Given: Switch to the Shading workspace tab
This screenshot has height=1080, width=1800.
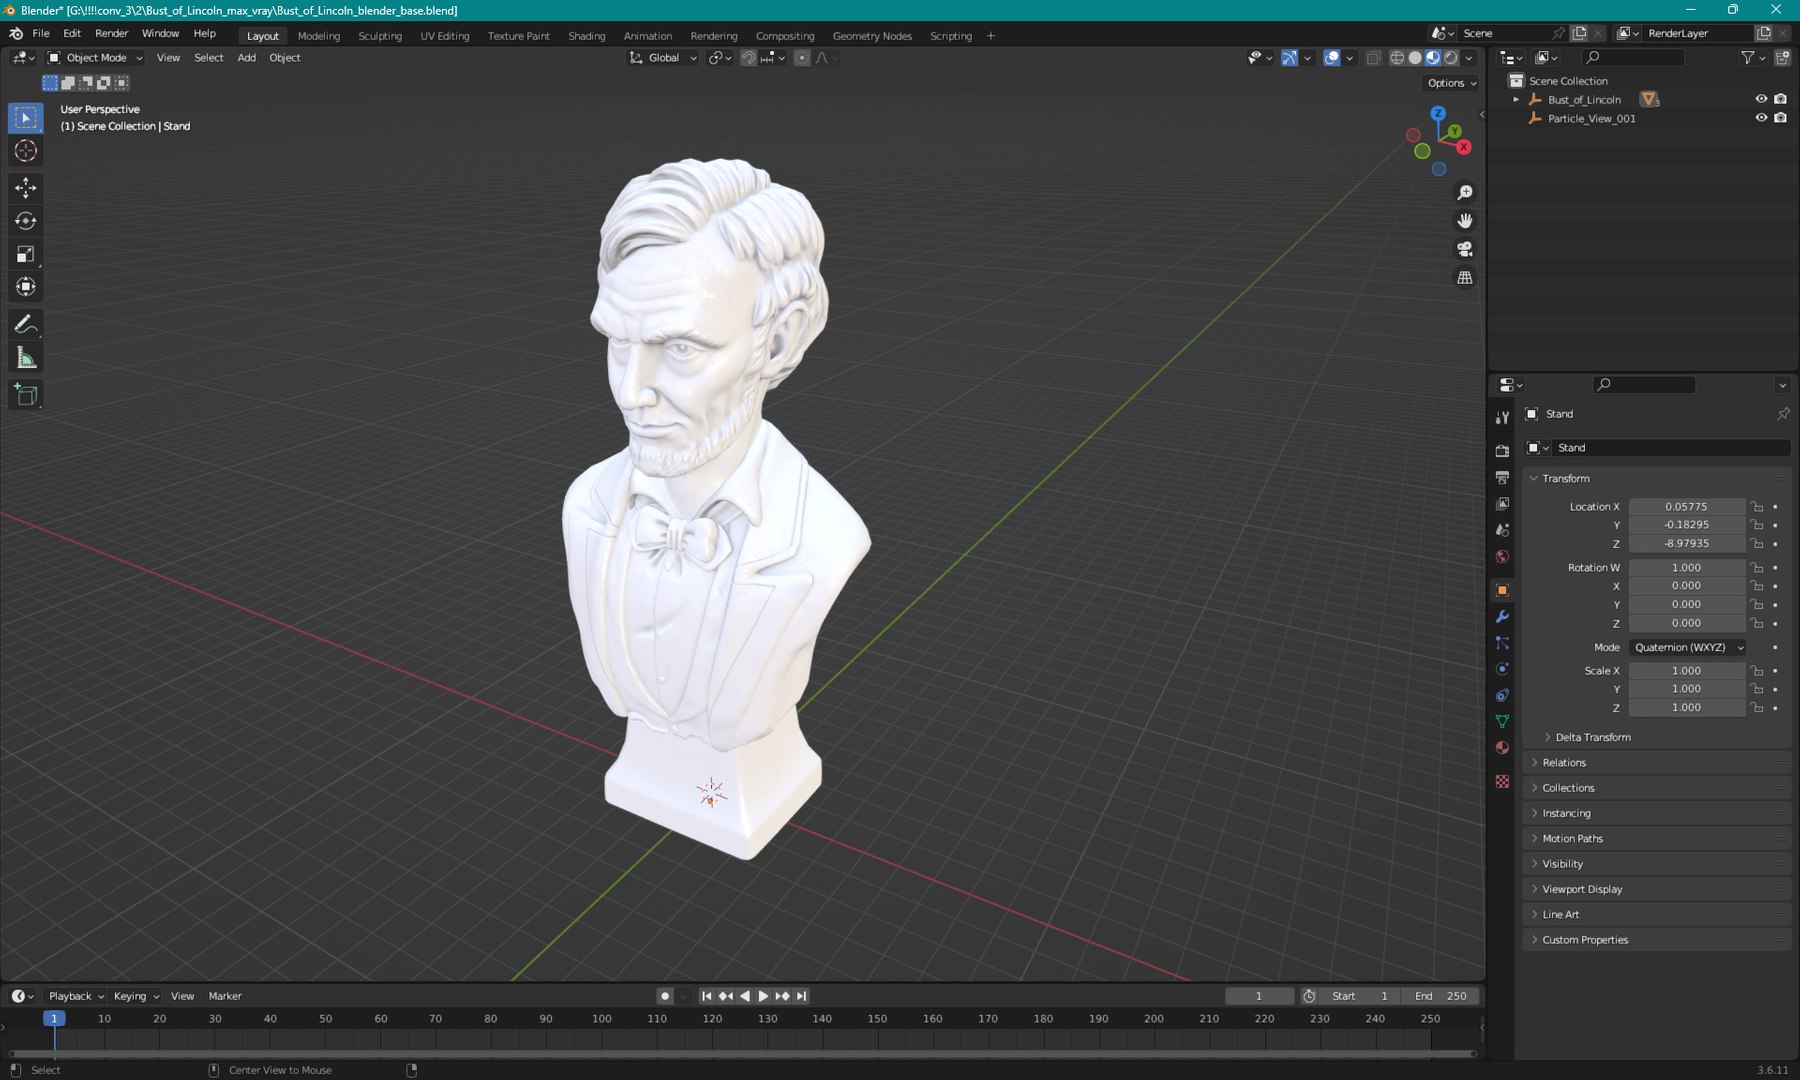Looking at the screenshot, I should tap(587, 36).
